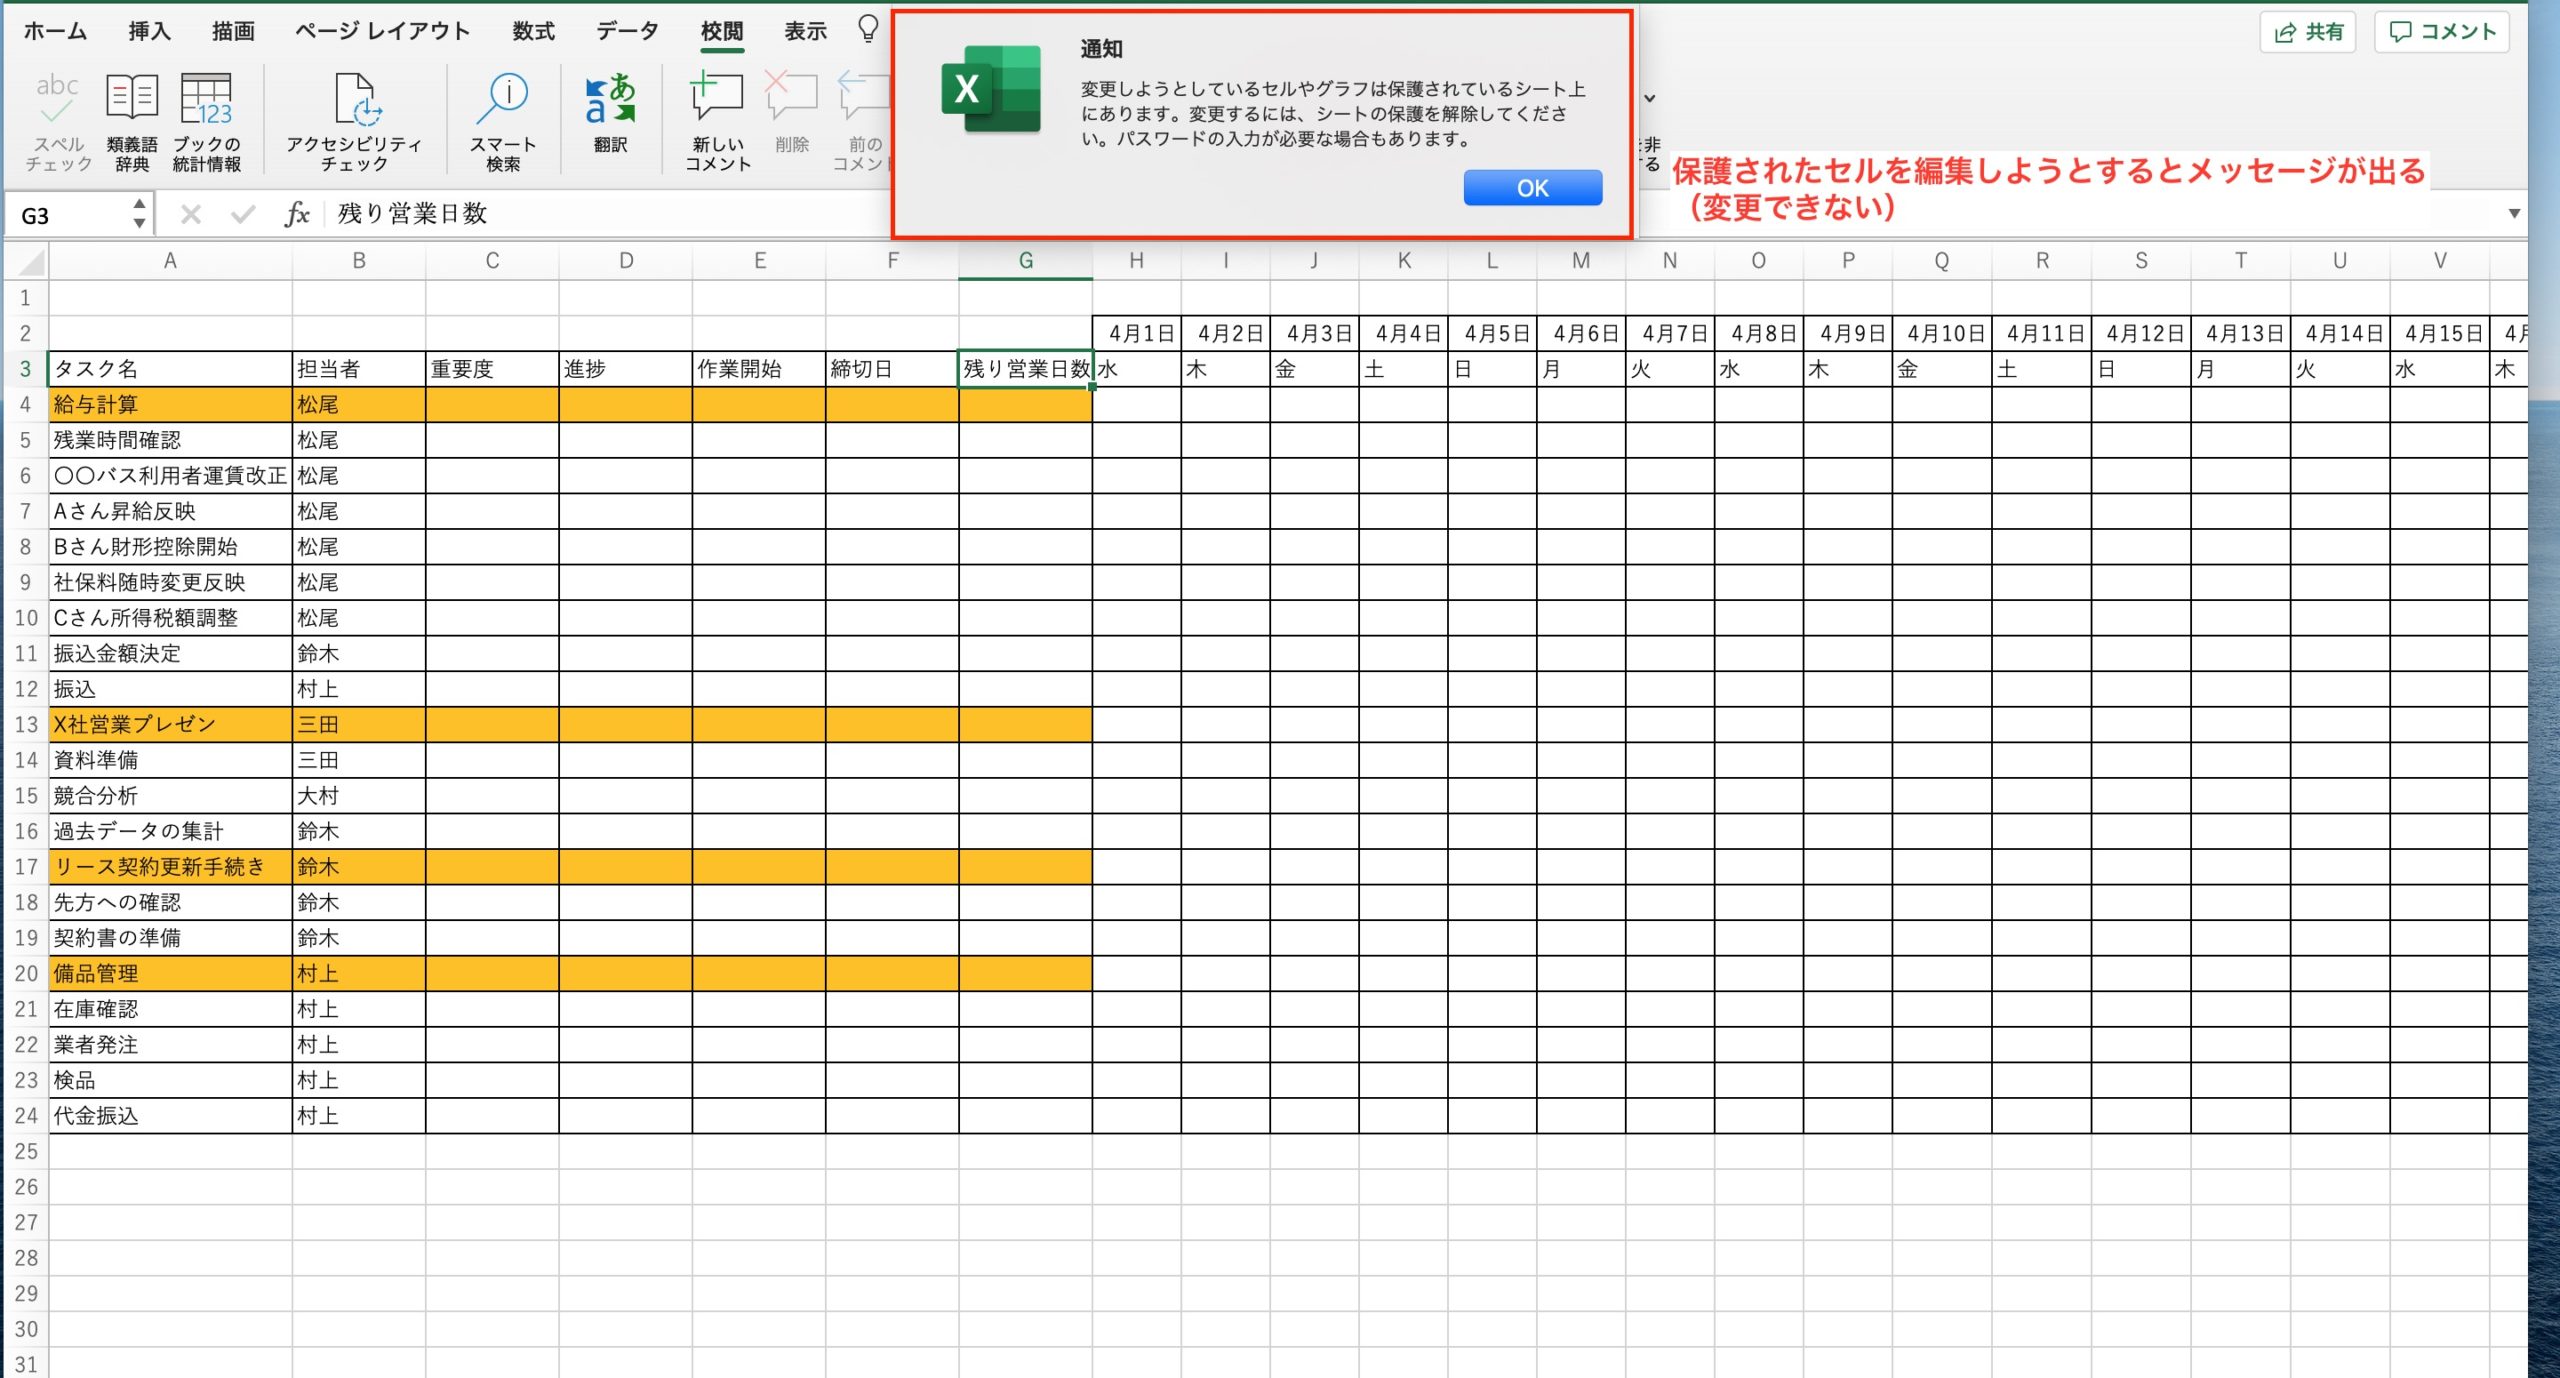Select cell 締切日 header
The height and width of the screenshot is (1378, 2560).
click(892, 369)
